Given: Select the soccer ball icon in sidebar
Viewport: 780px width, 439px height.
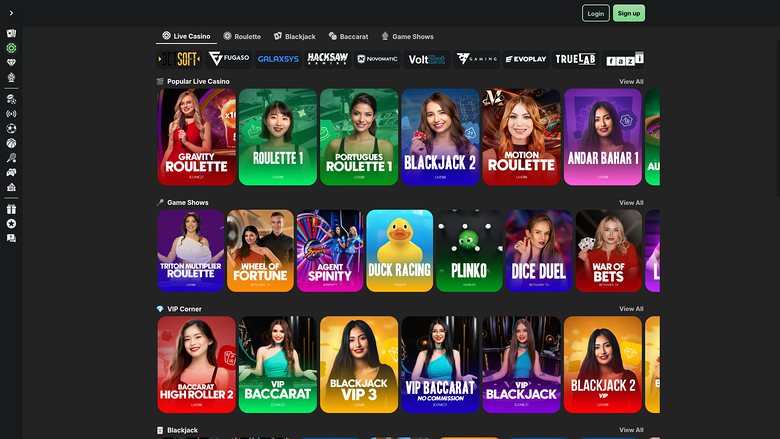Looking at the screenshot, I should point(11,128).
